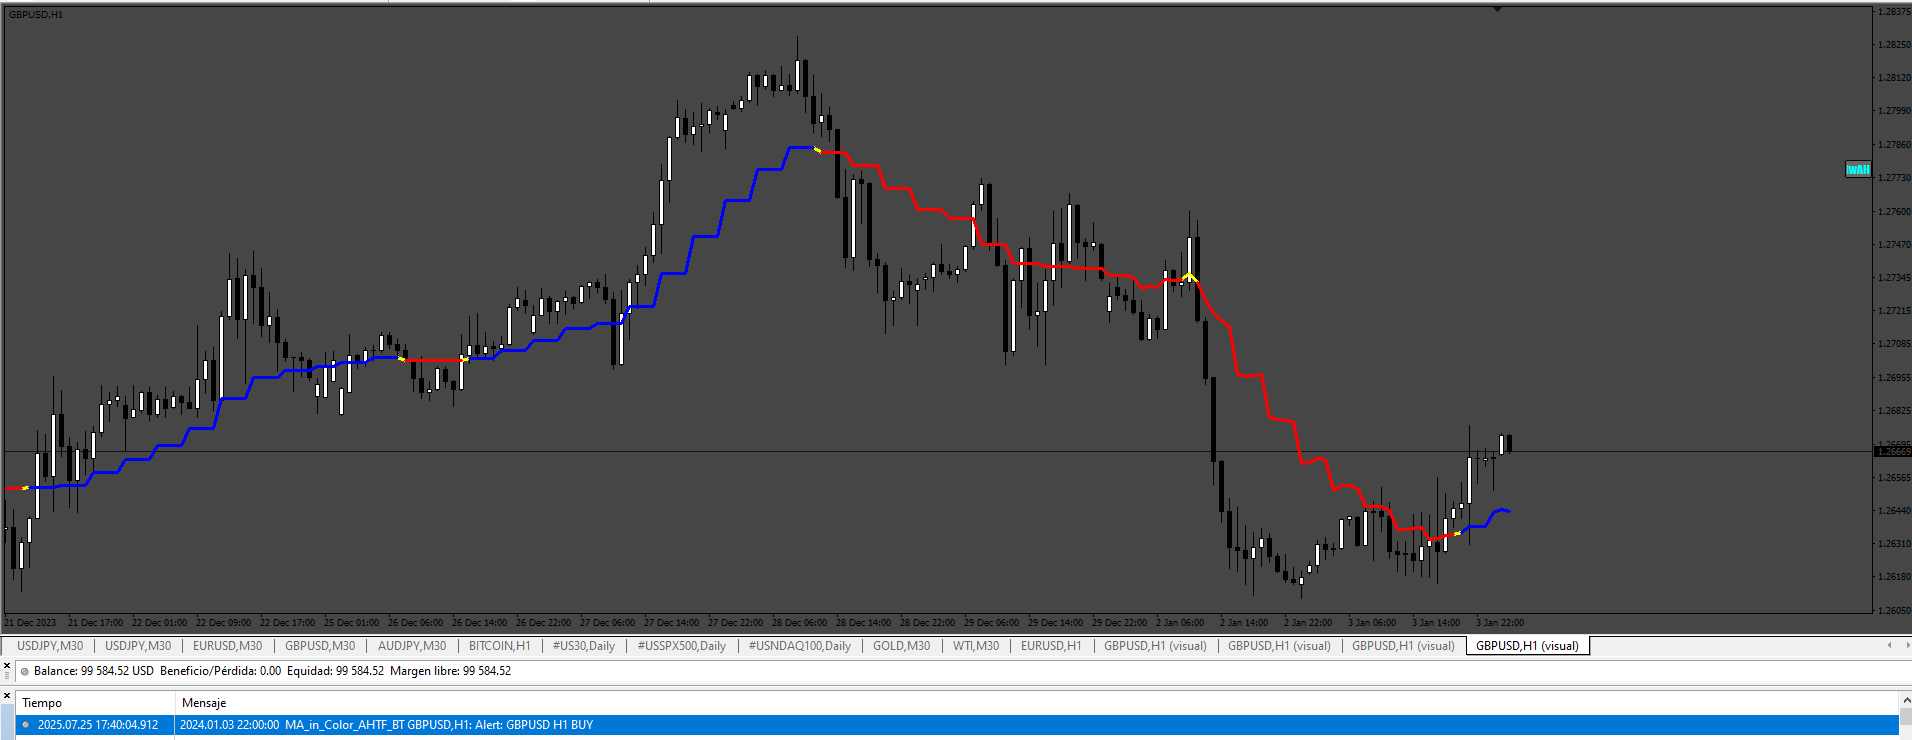Open the EURUSD,M30 chart tab
This screenshot has height=740, width=1912.
[227, 646]
